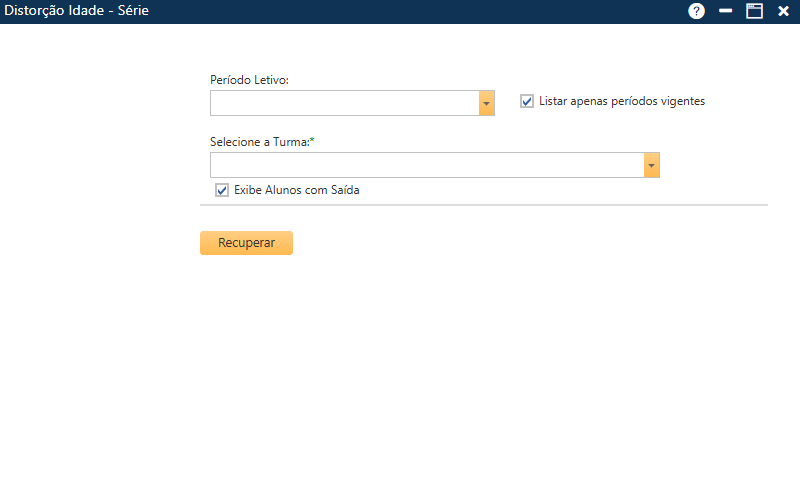Focus the Selecione a Turma combo field
Screen dimensions: 800x498
click(x=426, y=165)
